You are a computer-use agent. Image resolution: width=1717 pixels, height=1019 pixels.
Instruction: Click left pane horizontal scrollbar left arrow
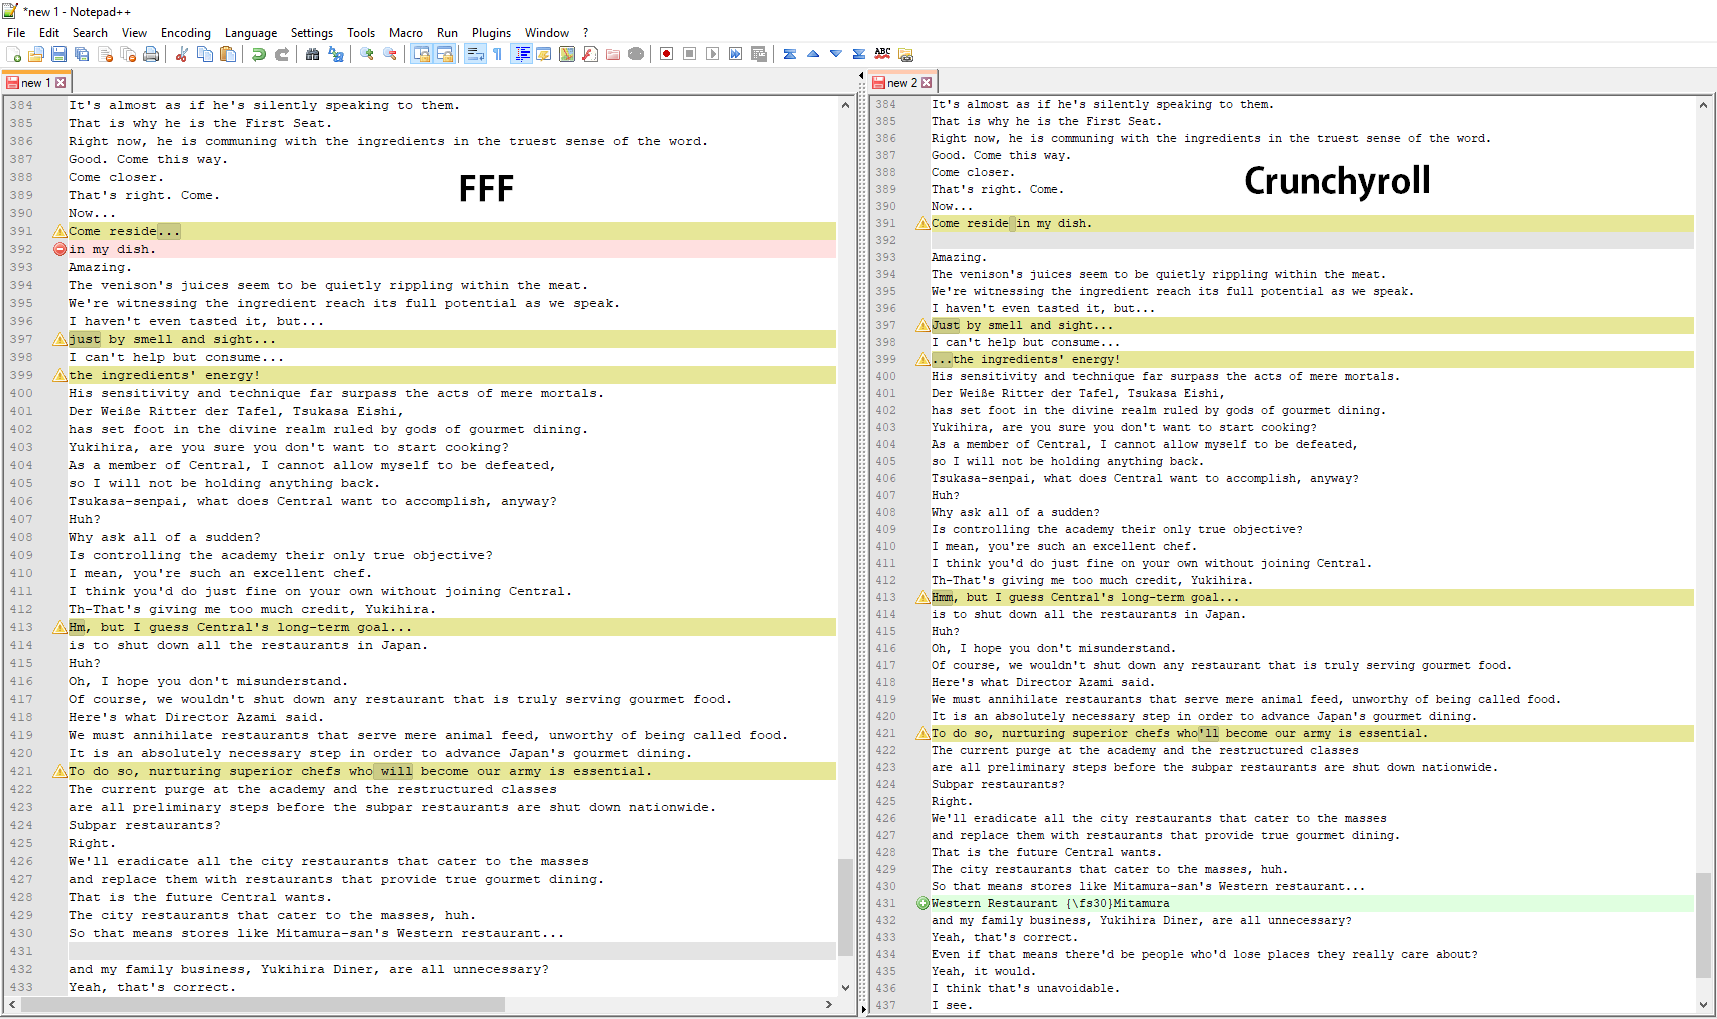click(13, 1004)
